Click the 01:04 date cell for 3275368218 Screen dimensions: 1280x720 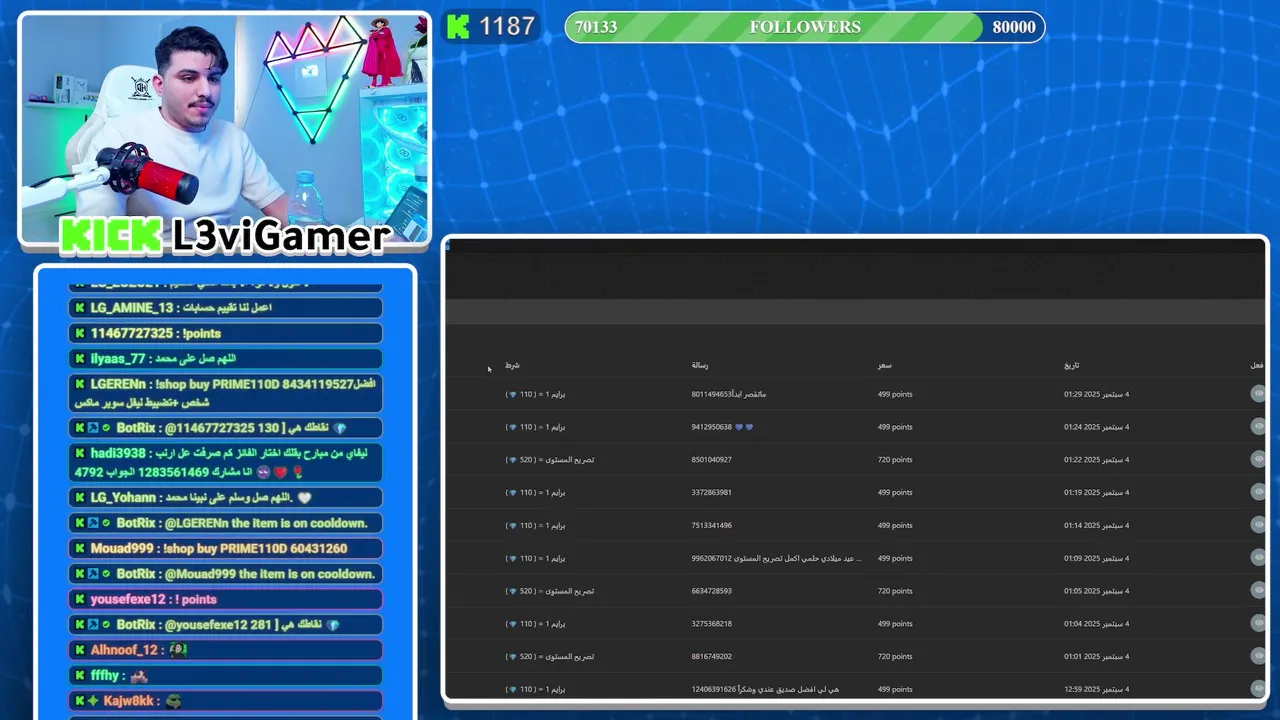click(x=1096, y=624)
